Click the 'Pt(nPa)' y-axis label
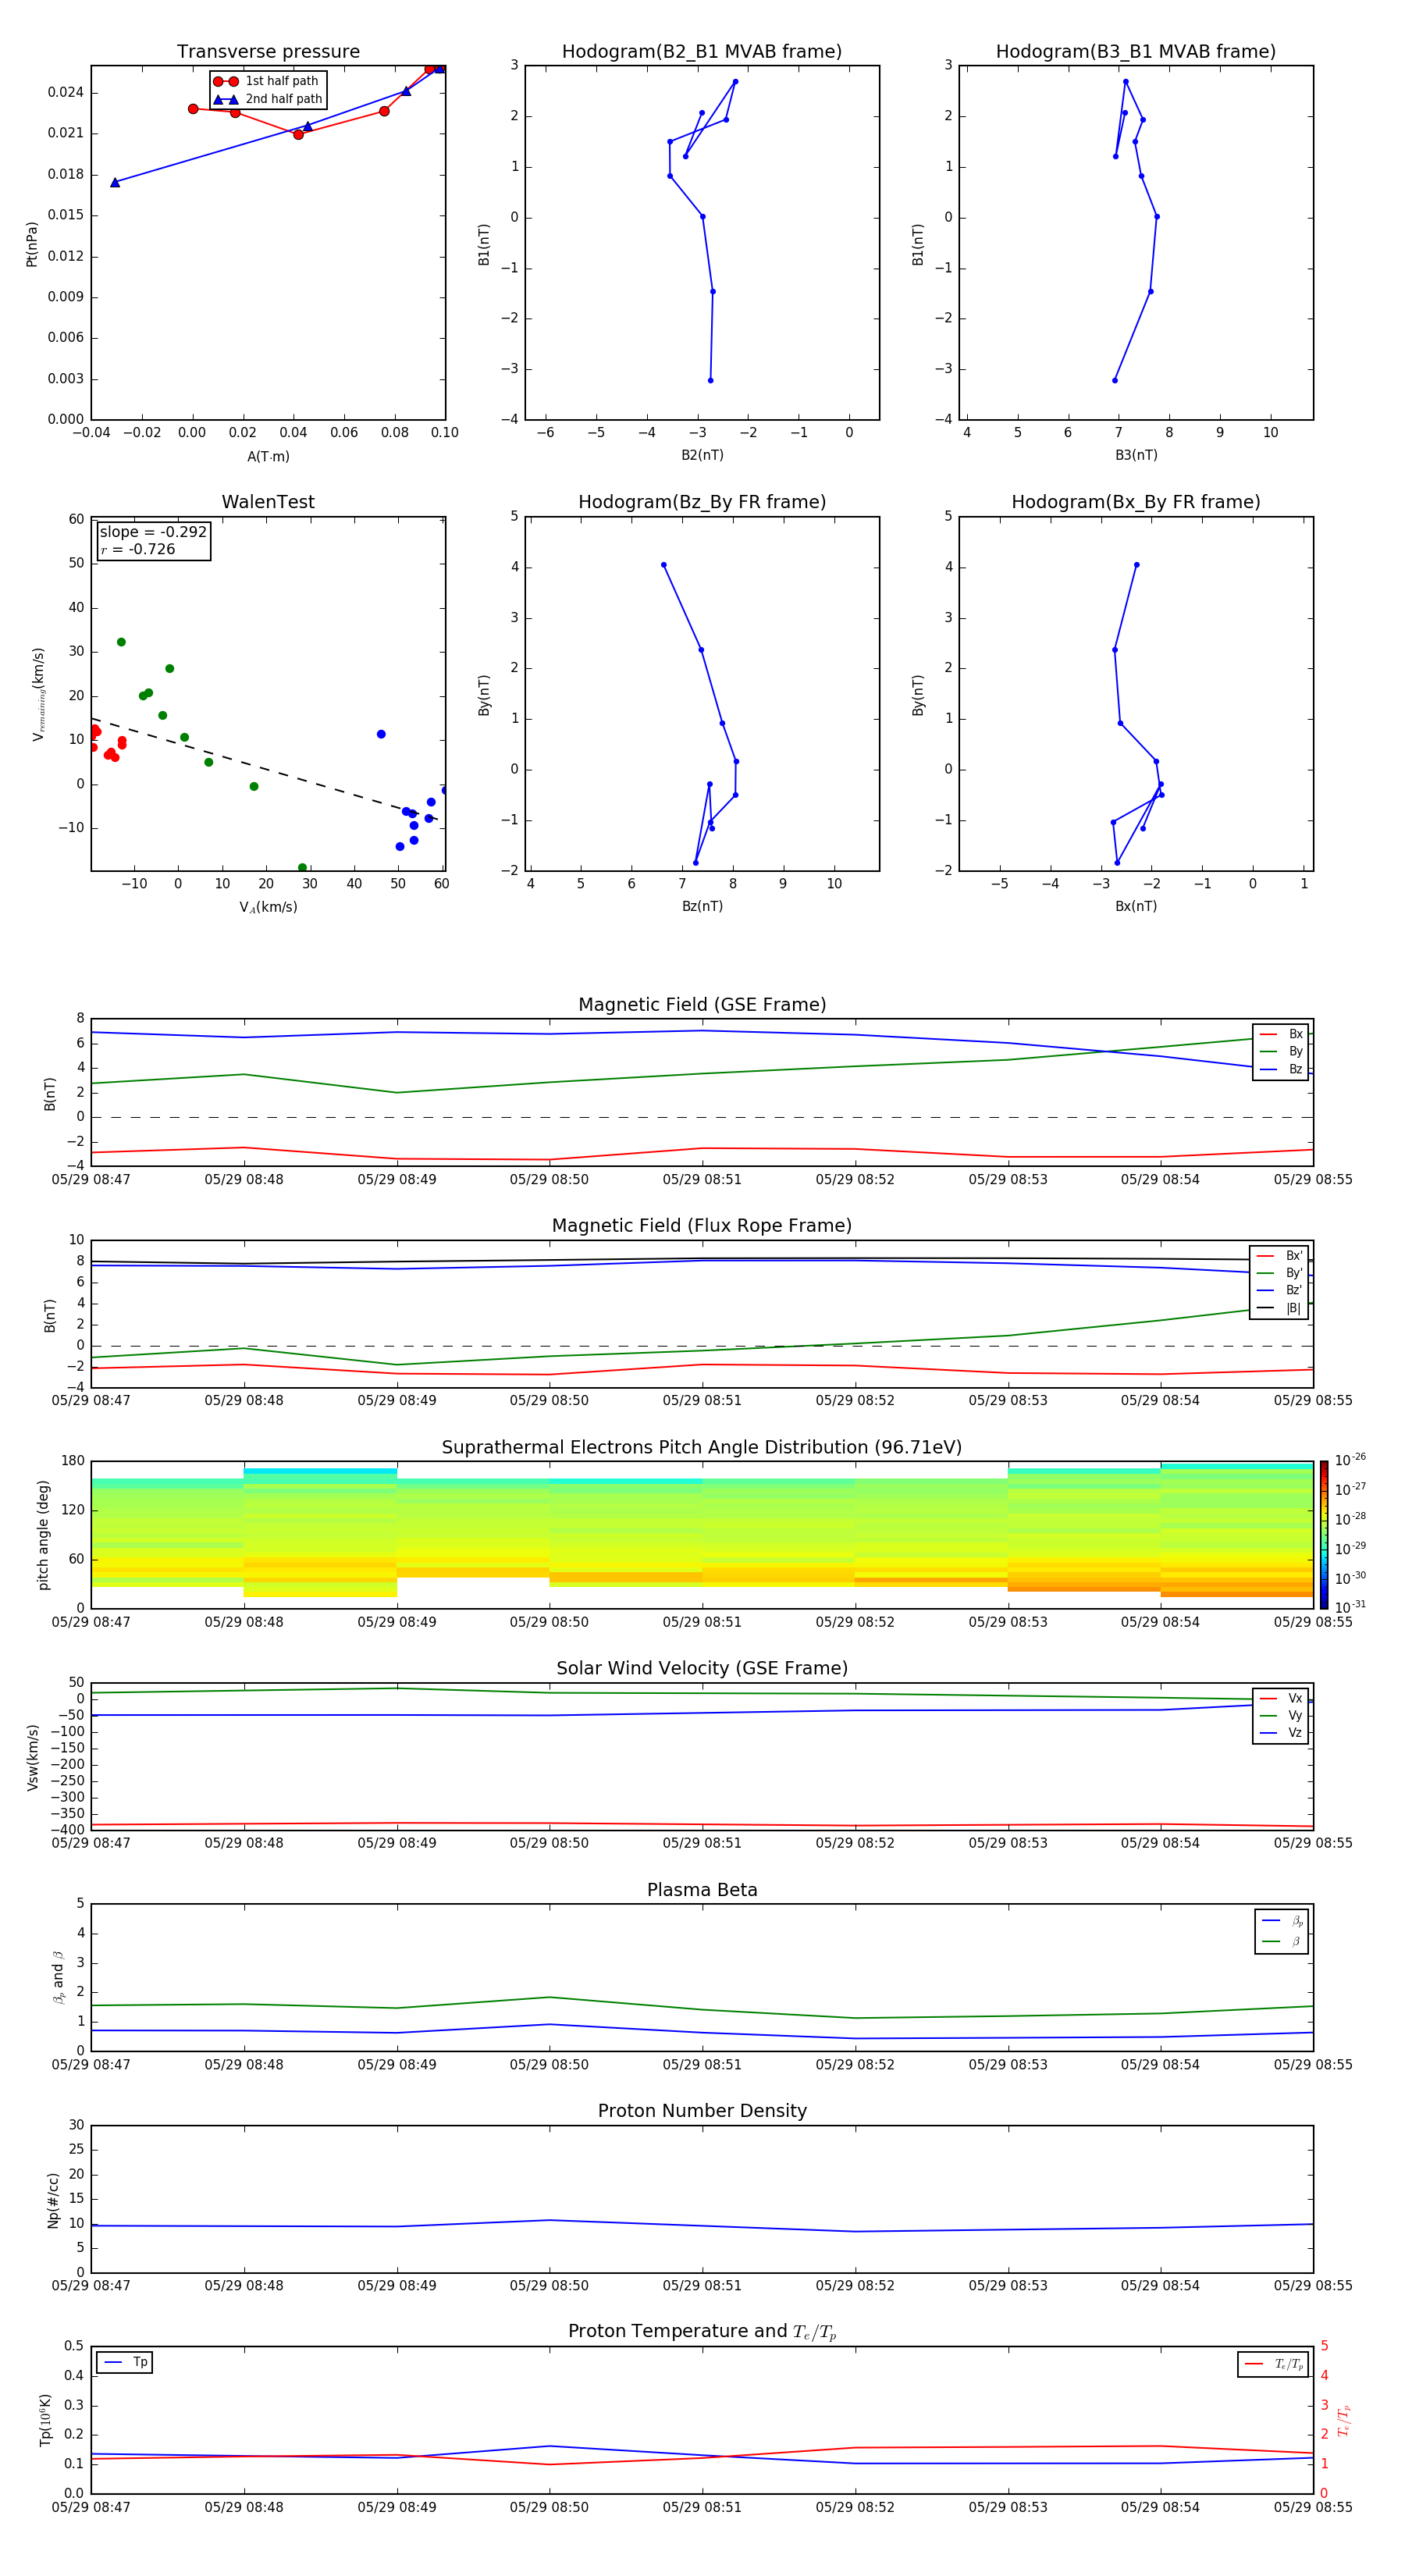 pos(32,244)
